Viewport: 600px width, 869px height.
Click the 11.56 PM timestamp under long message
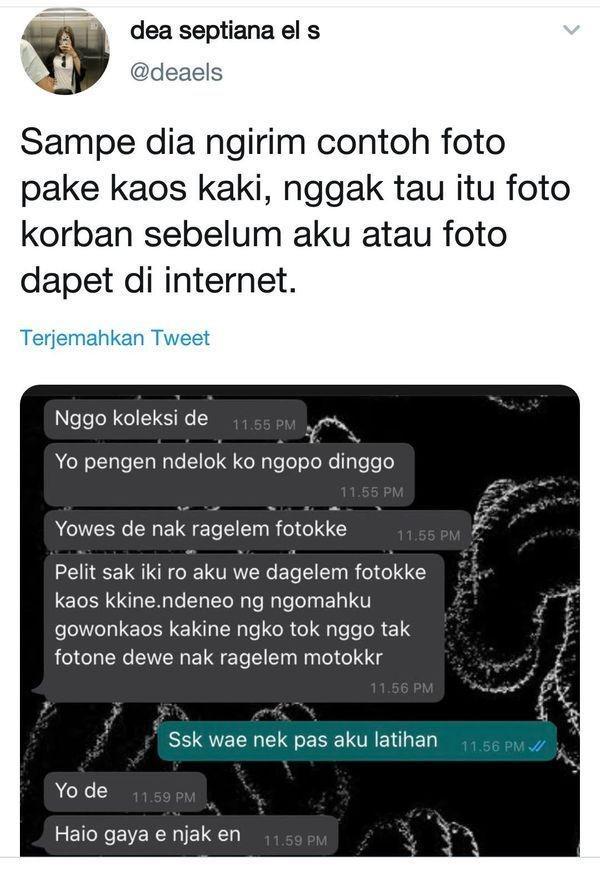coord(402,688)
